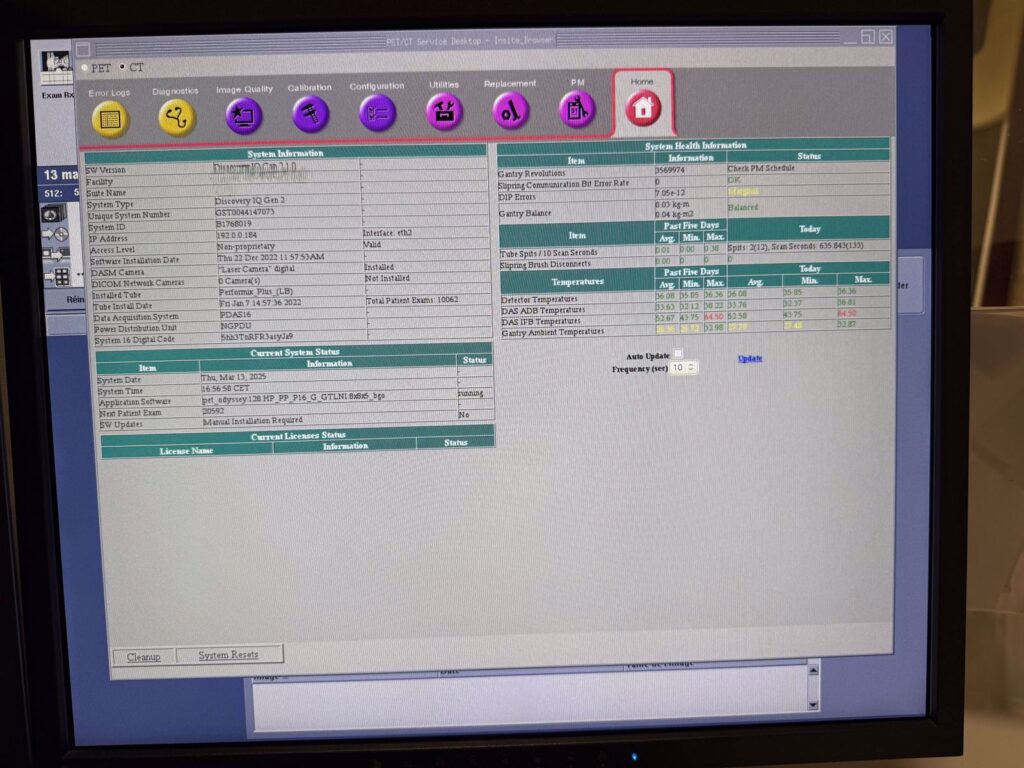Click the 'PDAS16' data acquisition value
Image resolution: width=1024 pixels, height=768 pixels.
point(236,315)
